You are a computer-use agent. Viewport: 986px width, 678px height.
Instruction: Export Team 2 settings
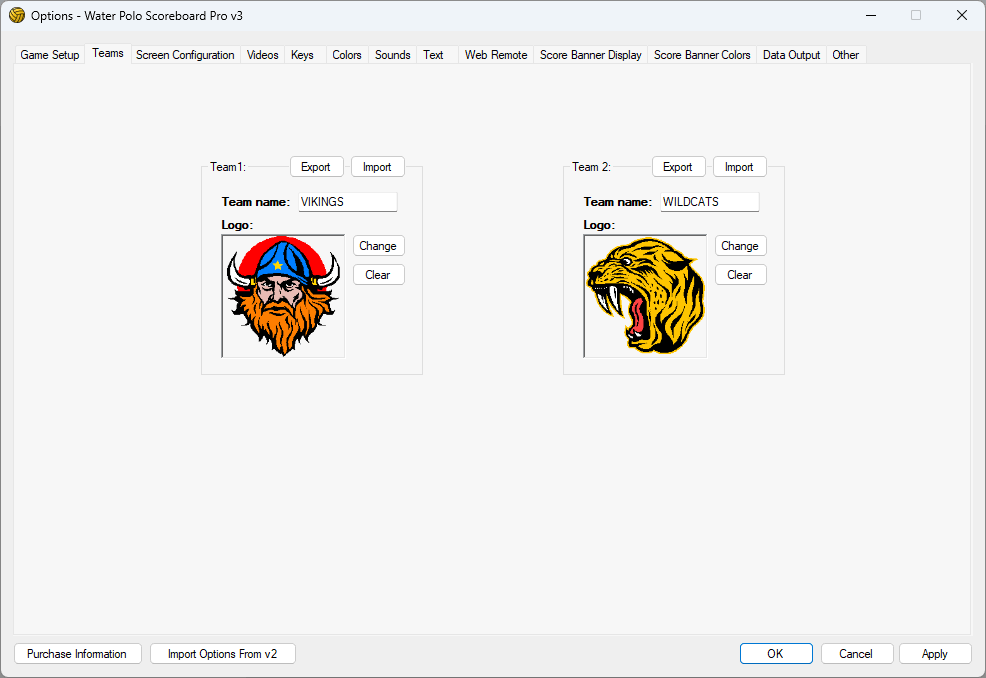(678, 167)
